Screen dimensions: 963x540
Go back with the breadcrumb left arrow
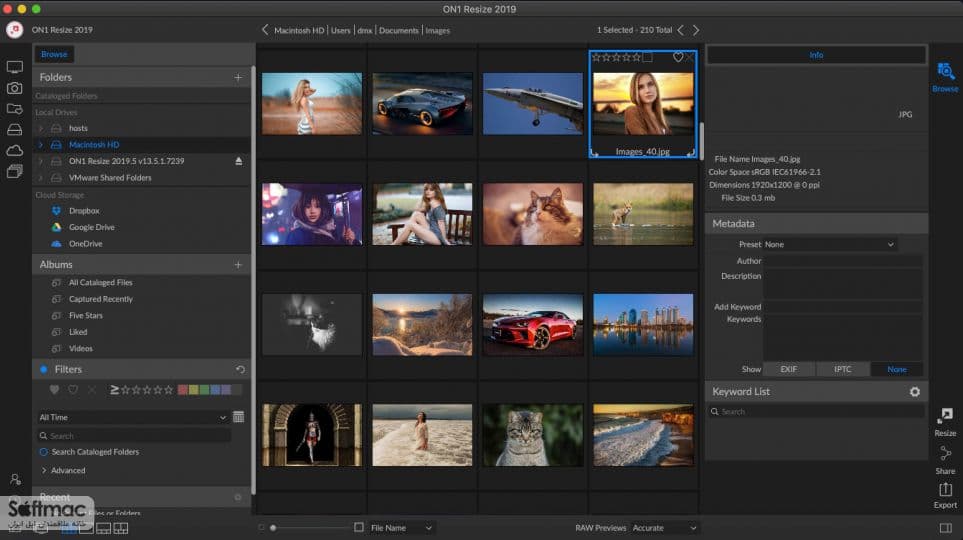[265, 29]
